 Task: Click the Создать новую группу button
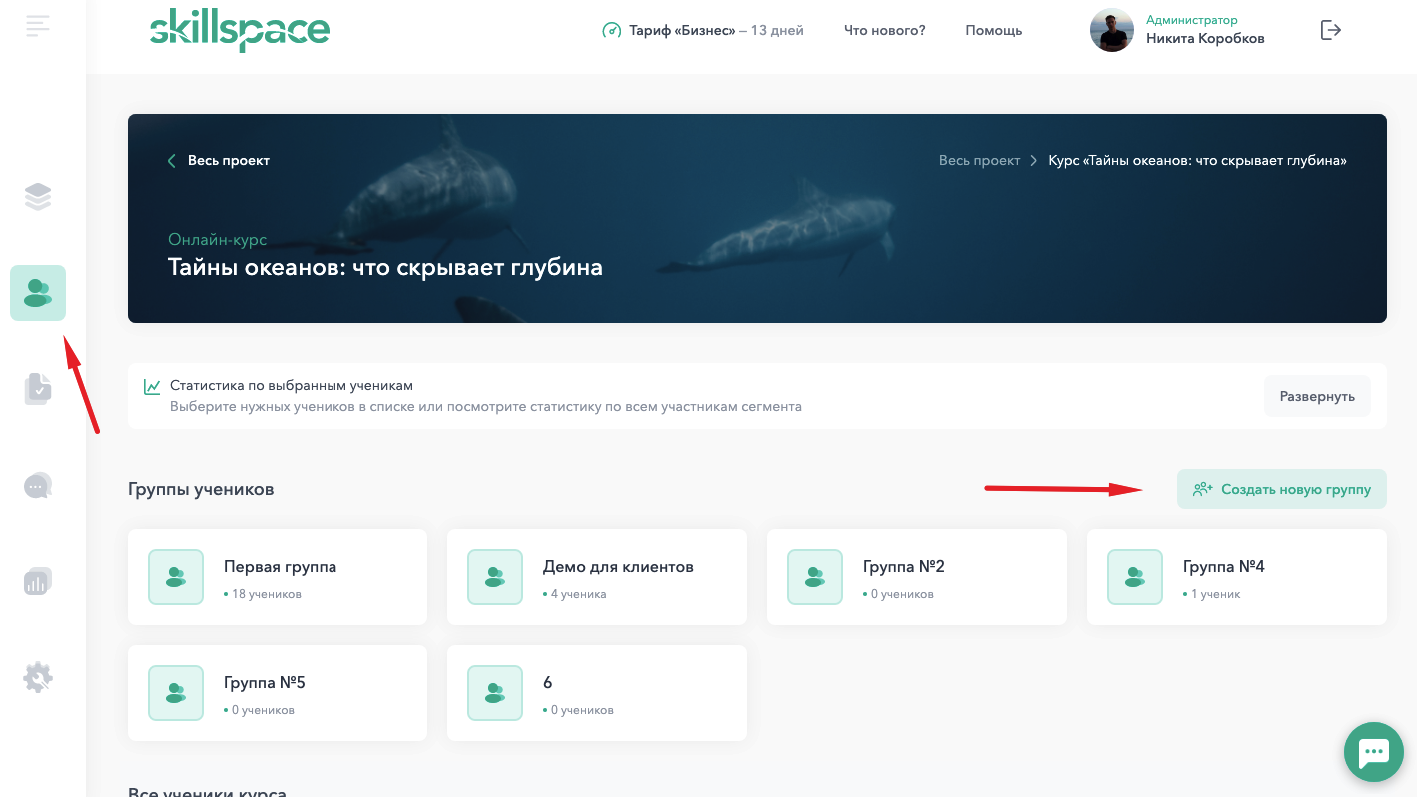(1282, 489)
